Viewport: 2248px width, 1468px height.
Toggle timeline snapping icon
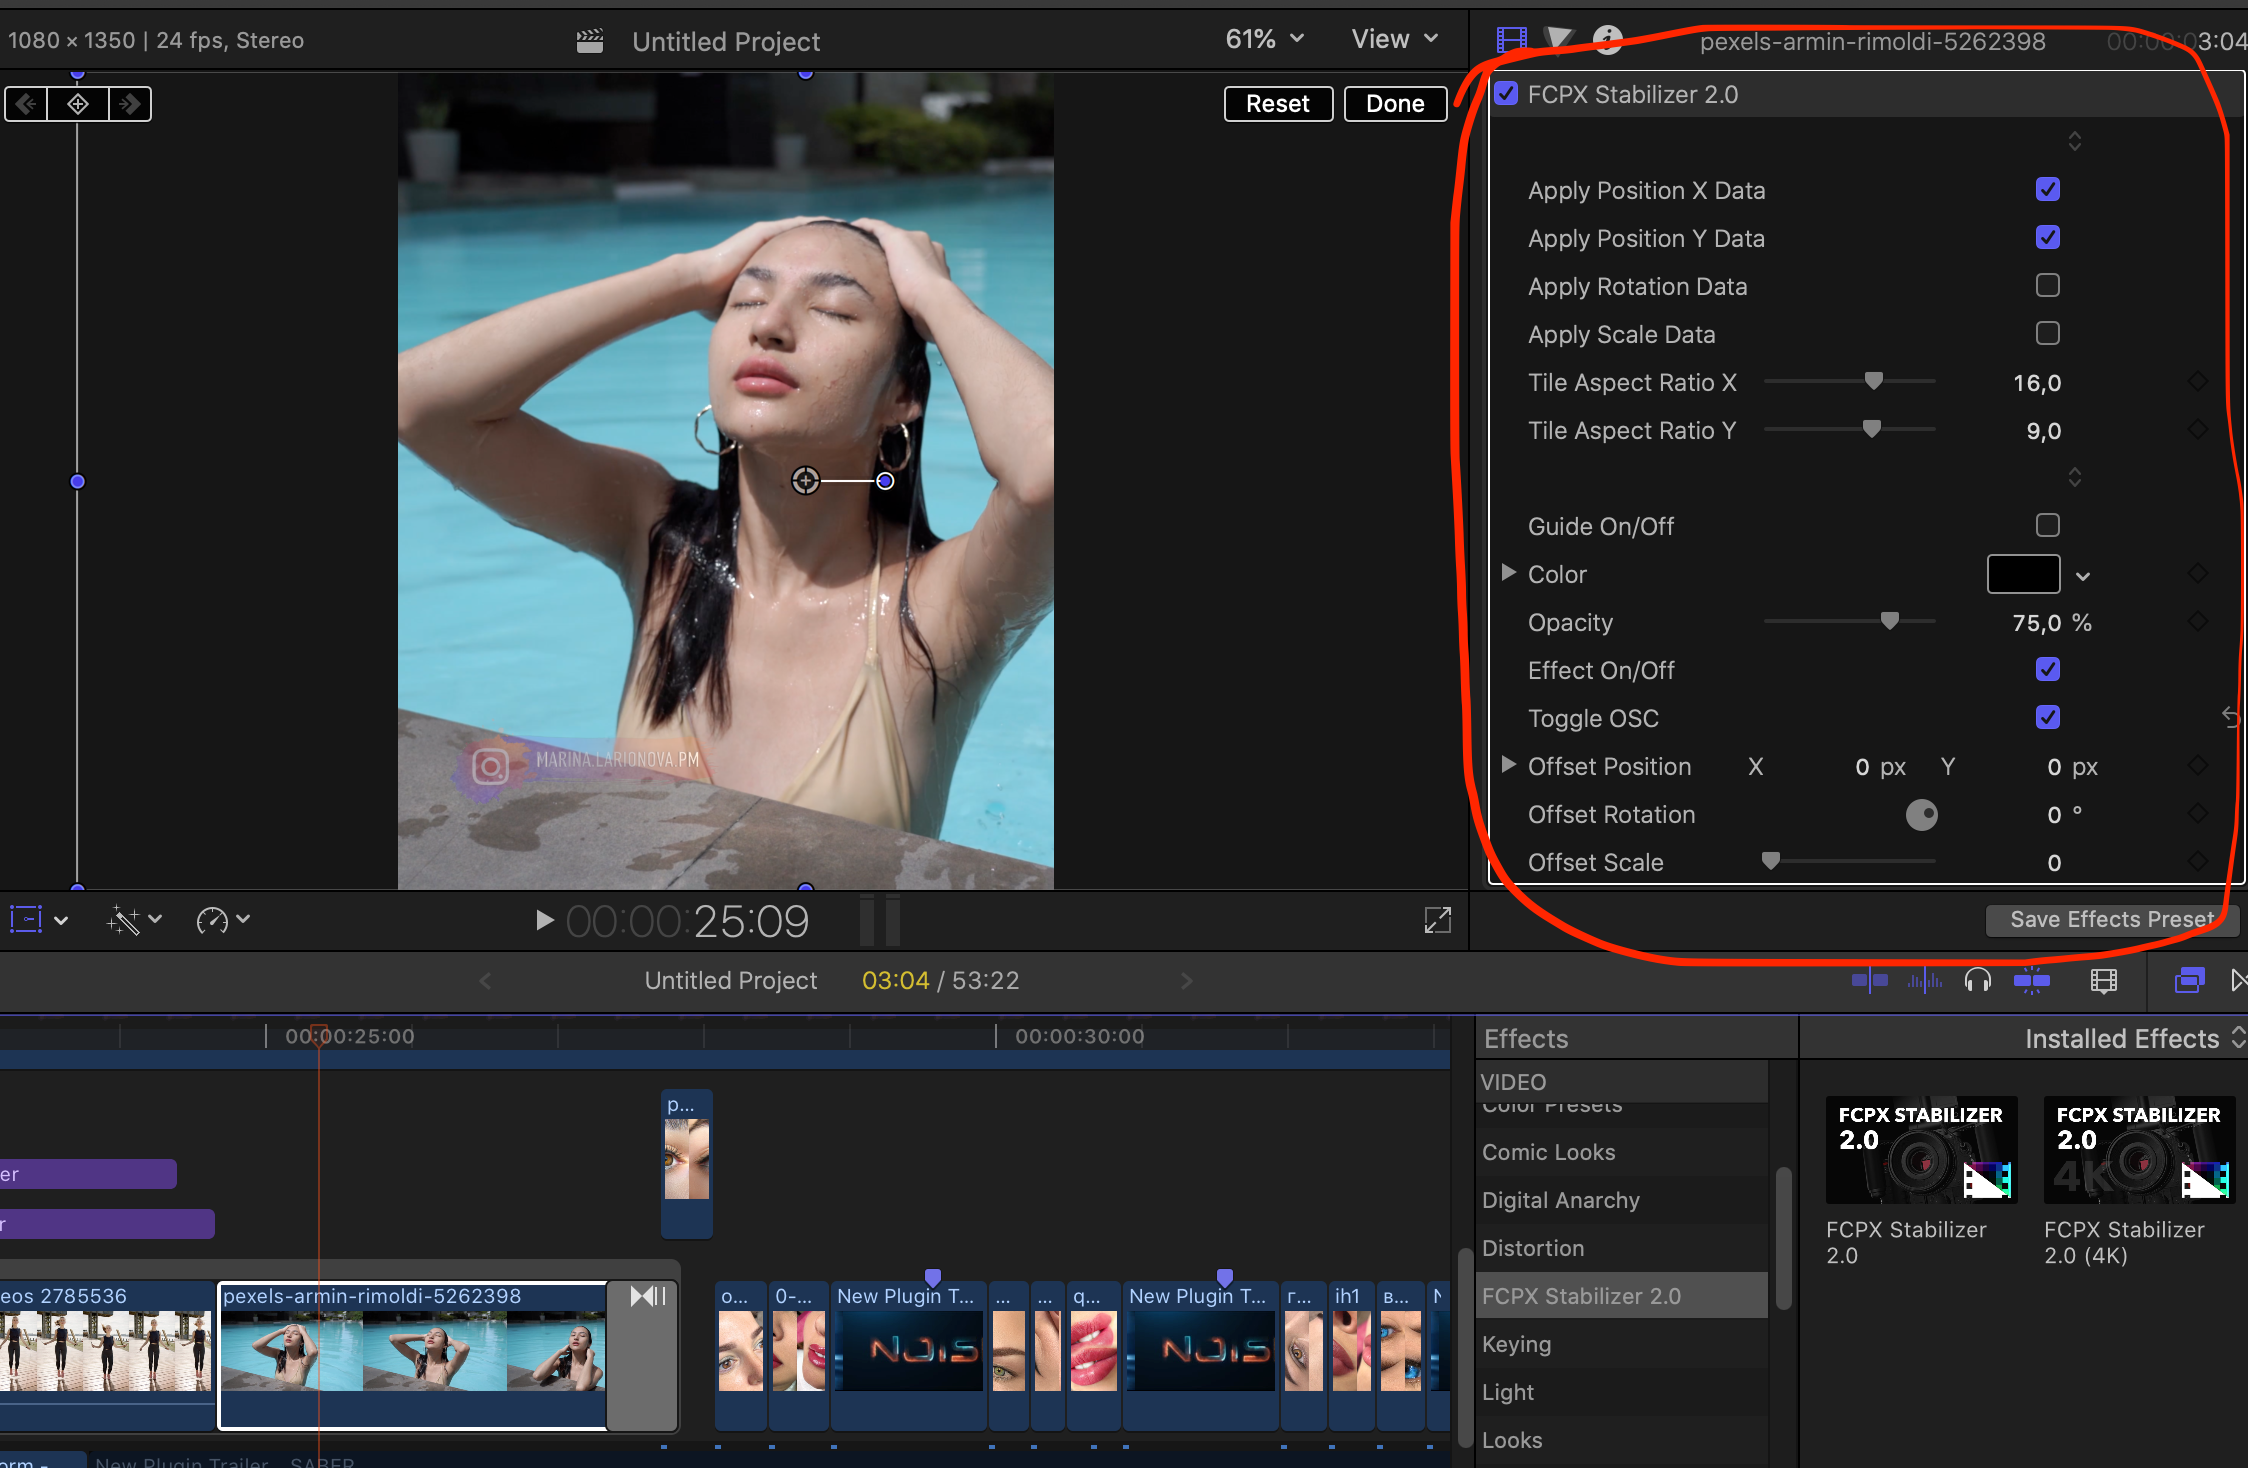[x=2031, y=981]
